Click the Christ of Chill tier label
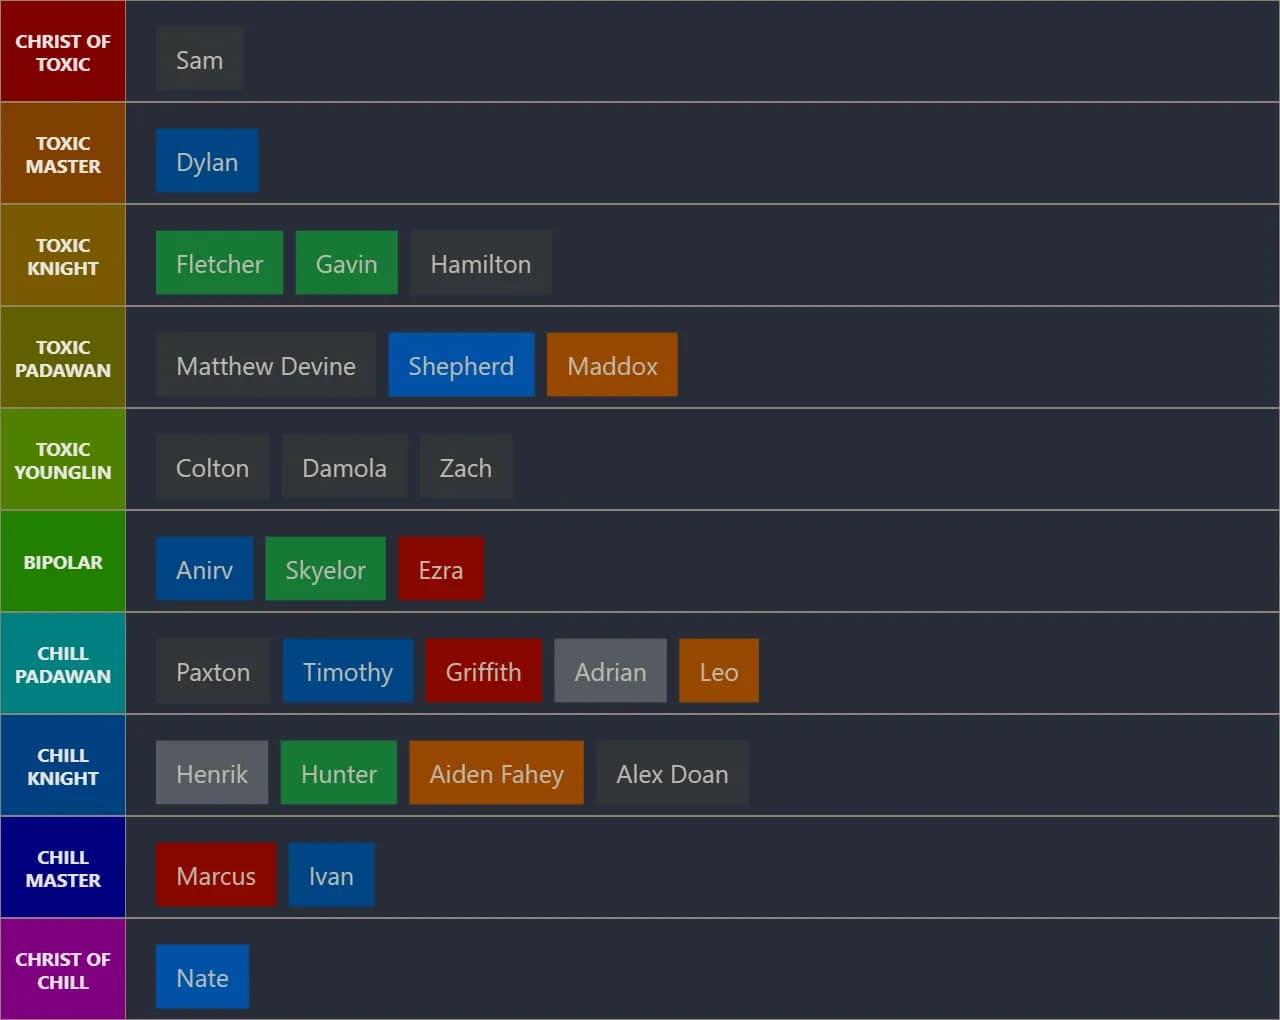 click(x=63, y=970)
